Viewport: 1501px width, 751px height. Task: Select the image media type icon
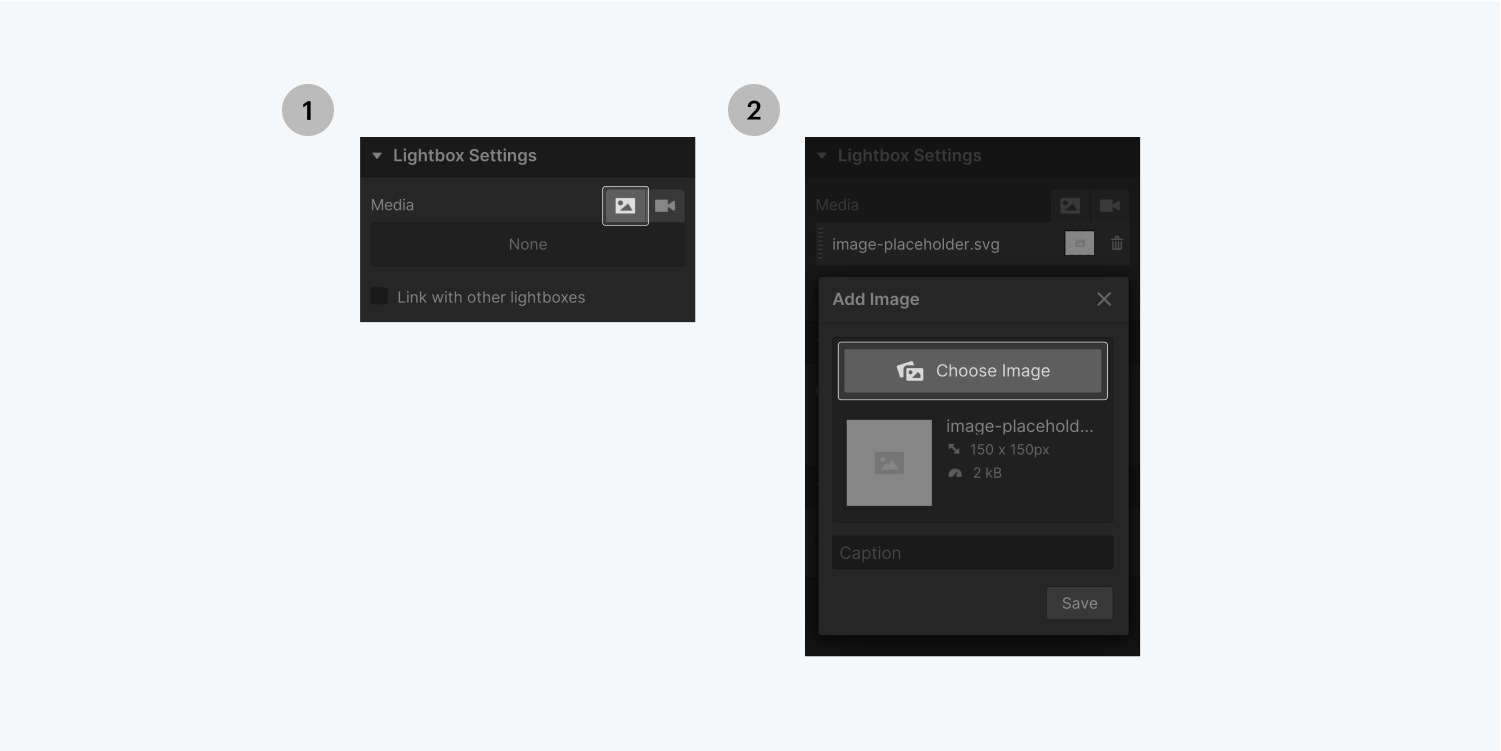625,205
